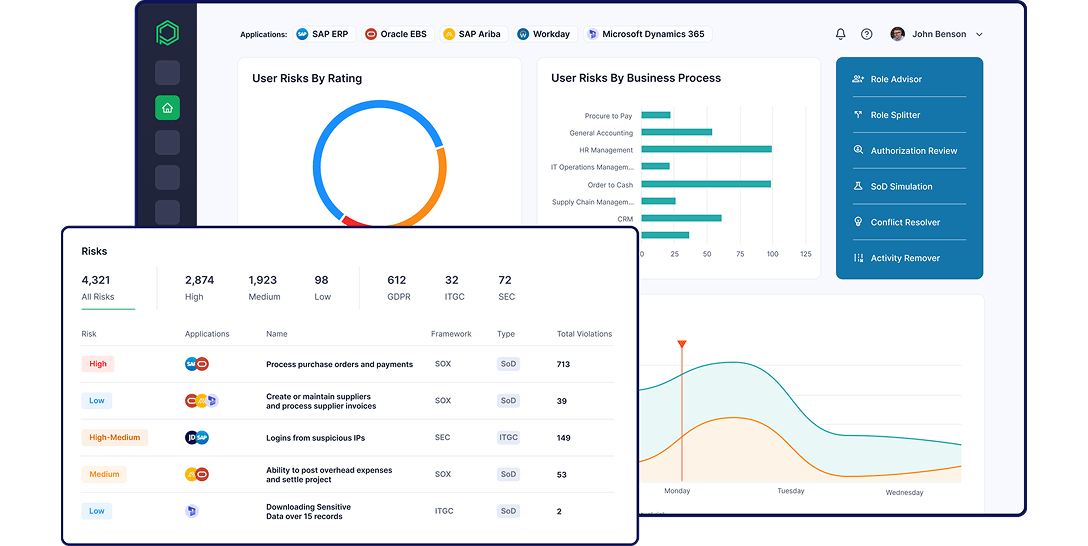
Task: Click the orange timeline marker on Monday
Action: 682,345
